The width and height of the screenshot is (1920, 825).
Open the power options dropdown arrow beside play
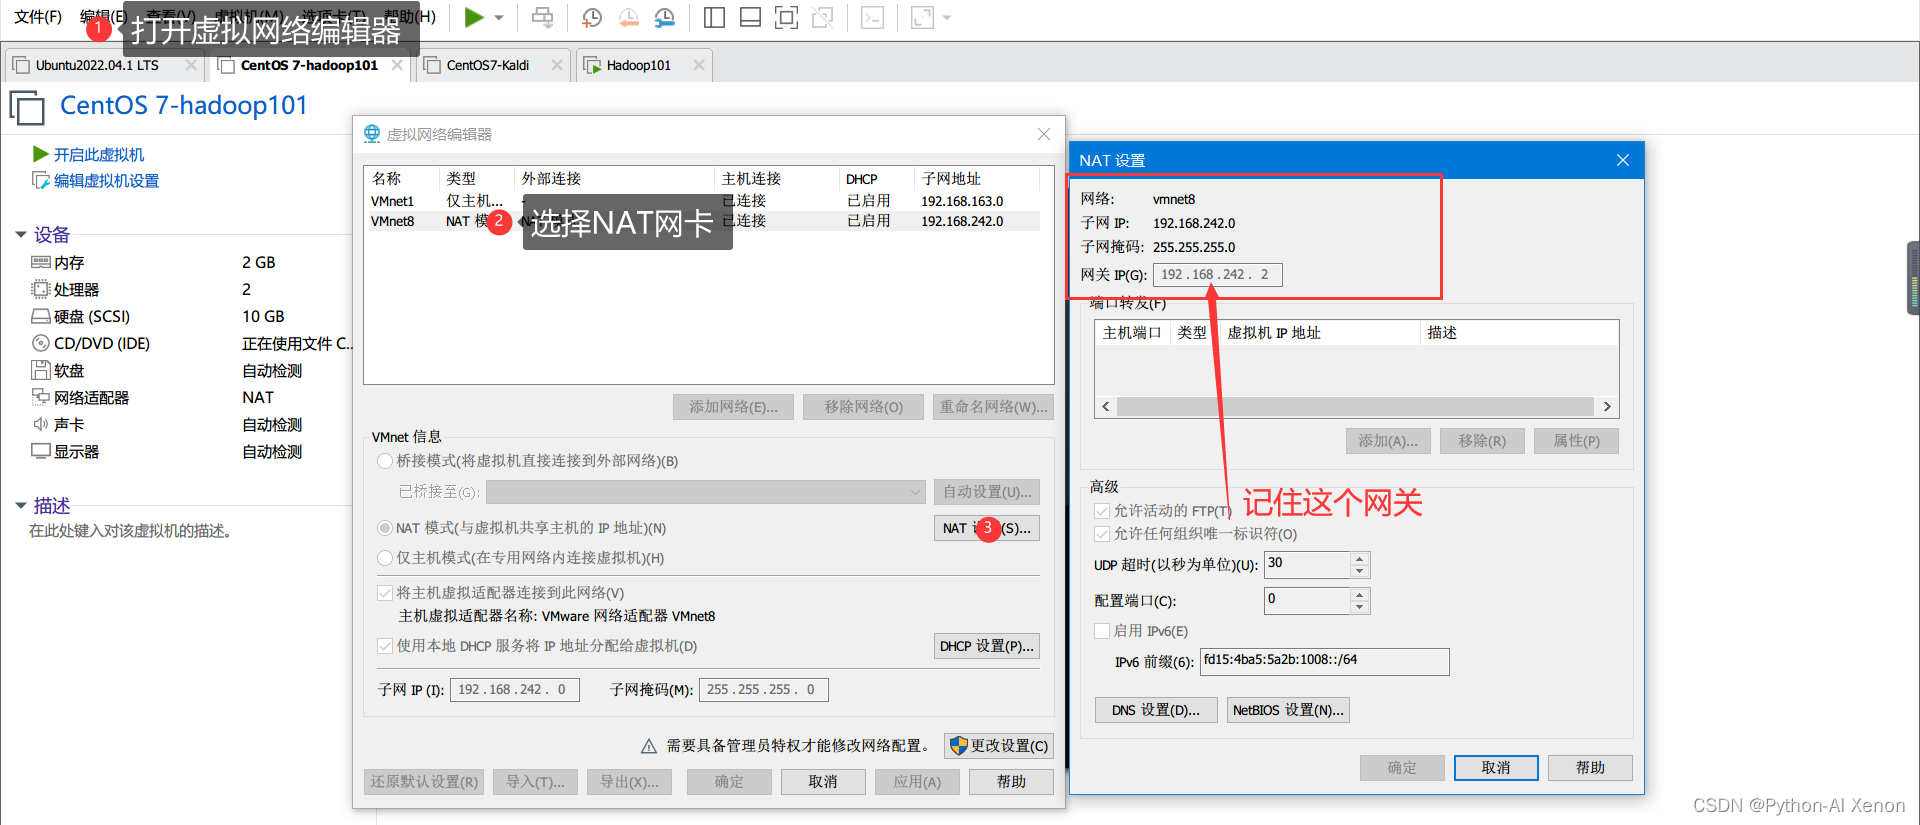coord(499,18)
